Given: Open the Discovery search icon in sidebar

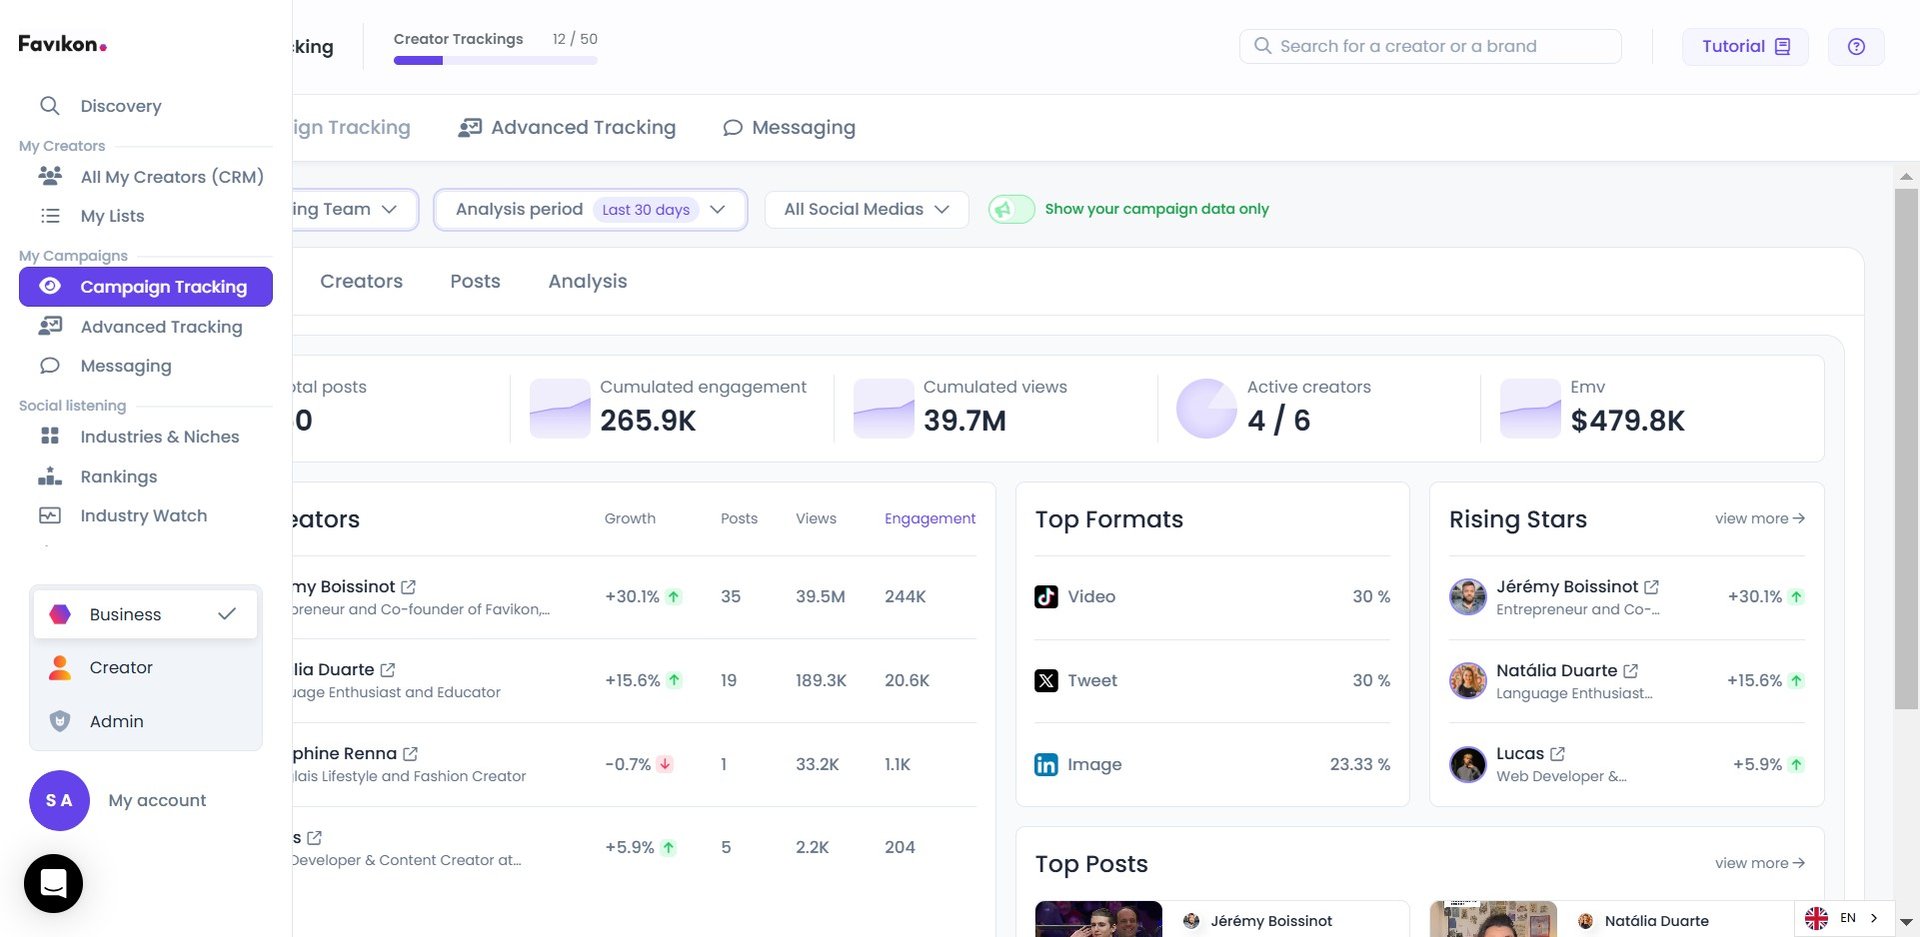Looking at the screenshot, I should coord(49,105).
